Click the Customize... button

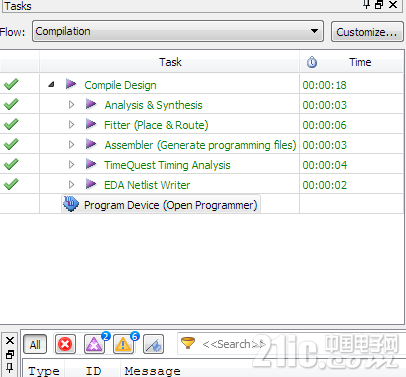(367, 32)
